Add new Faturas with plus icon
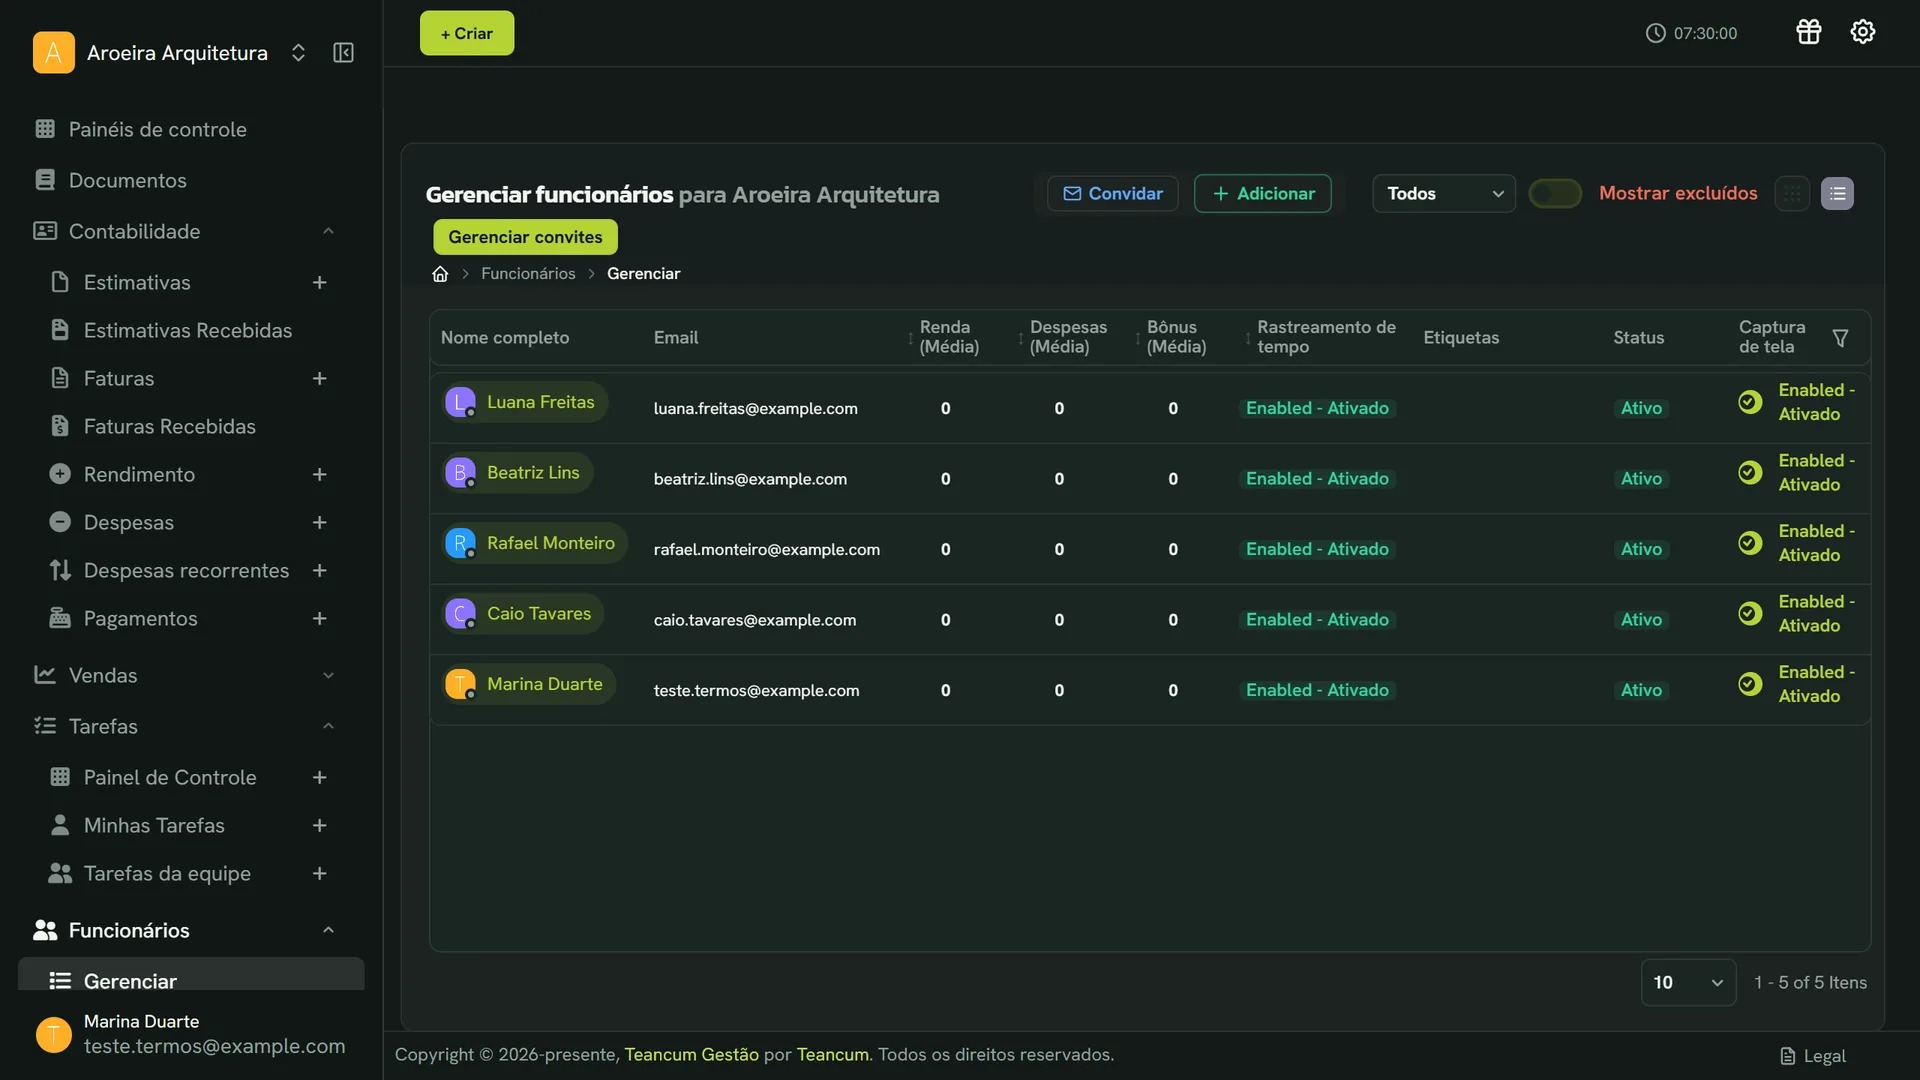The image size is (1920, 1080). point(319,379)
